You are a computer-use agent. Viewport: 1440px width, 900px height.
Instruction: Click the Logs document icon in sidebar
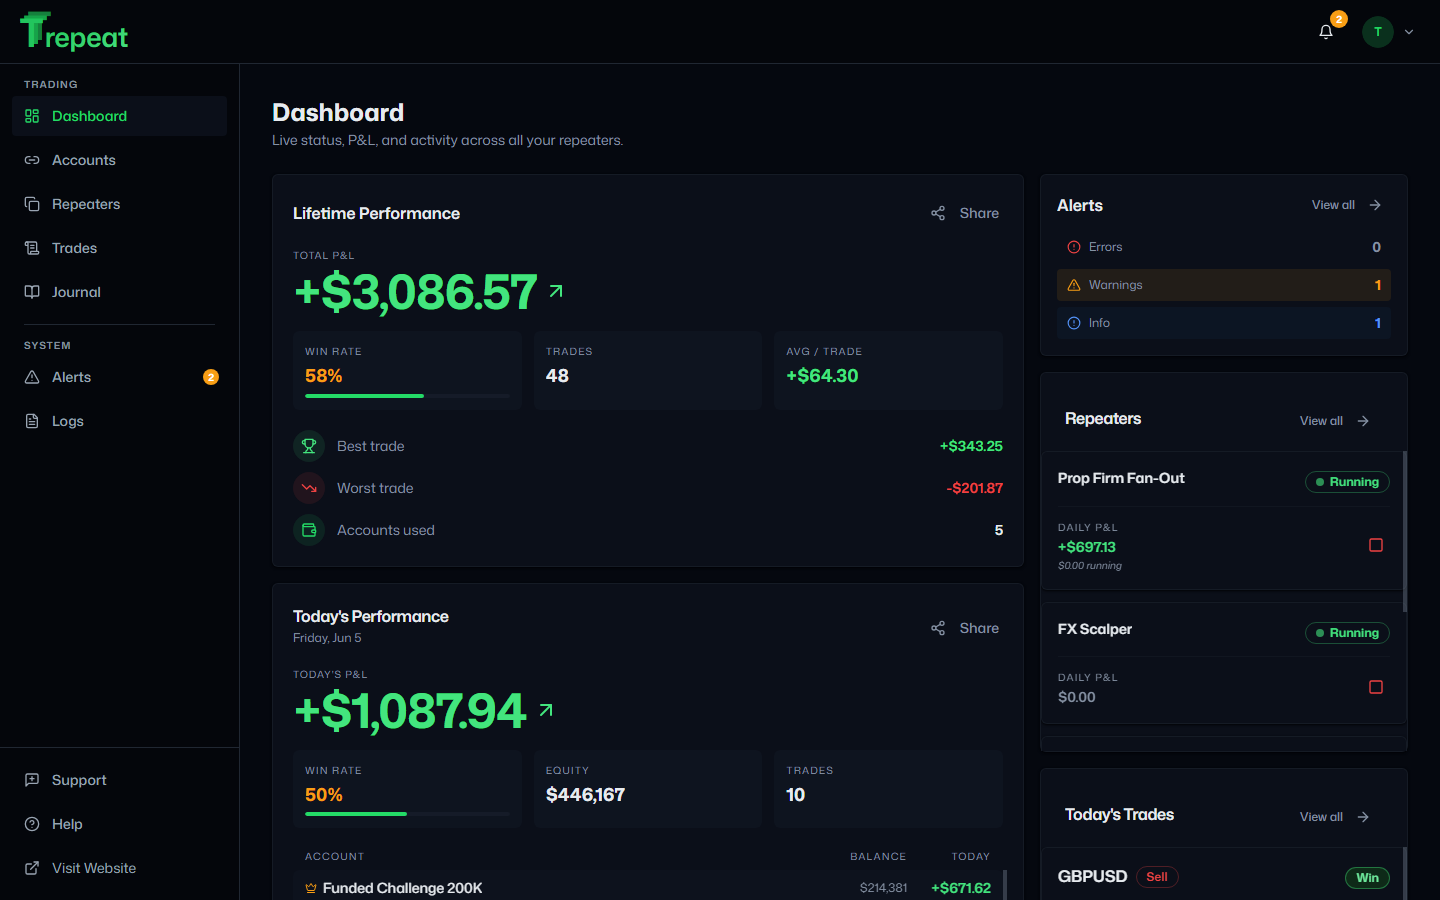click(x=32, y=421)
